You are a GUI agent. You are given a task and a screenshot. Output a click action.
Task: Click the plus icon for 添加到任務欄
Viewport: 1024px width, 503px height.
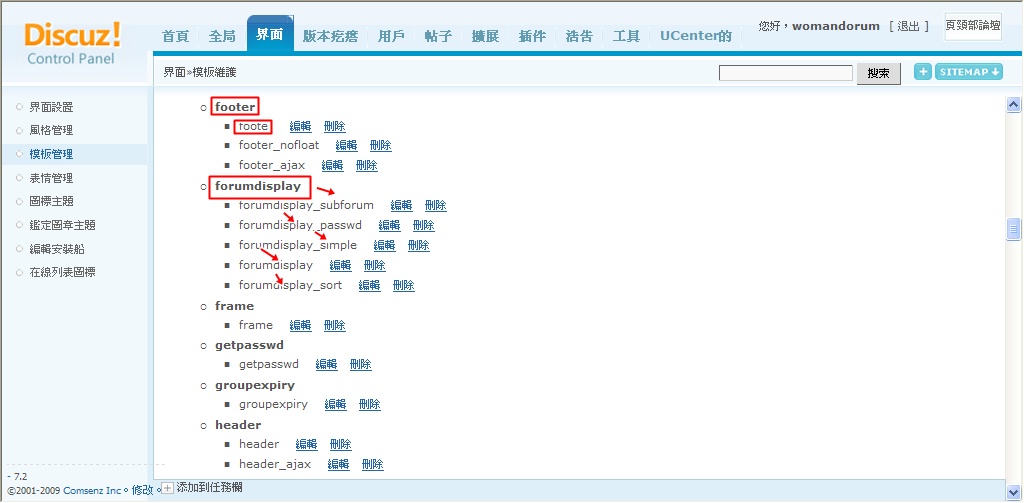(168, 488)
